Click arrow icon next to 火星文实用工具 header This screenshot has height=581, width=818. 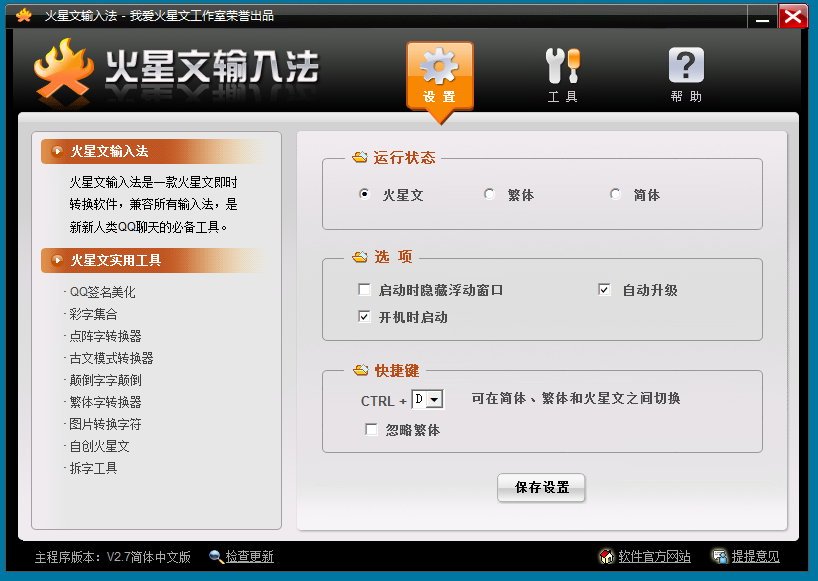coord(57,260)
